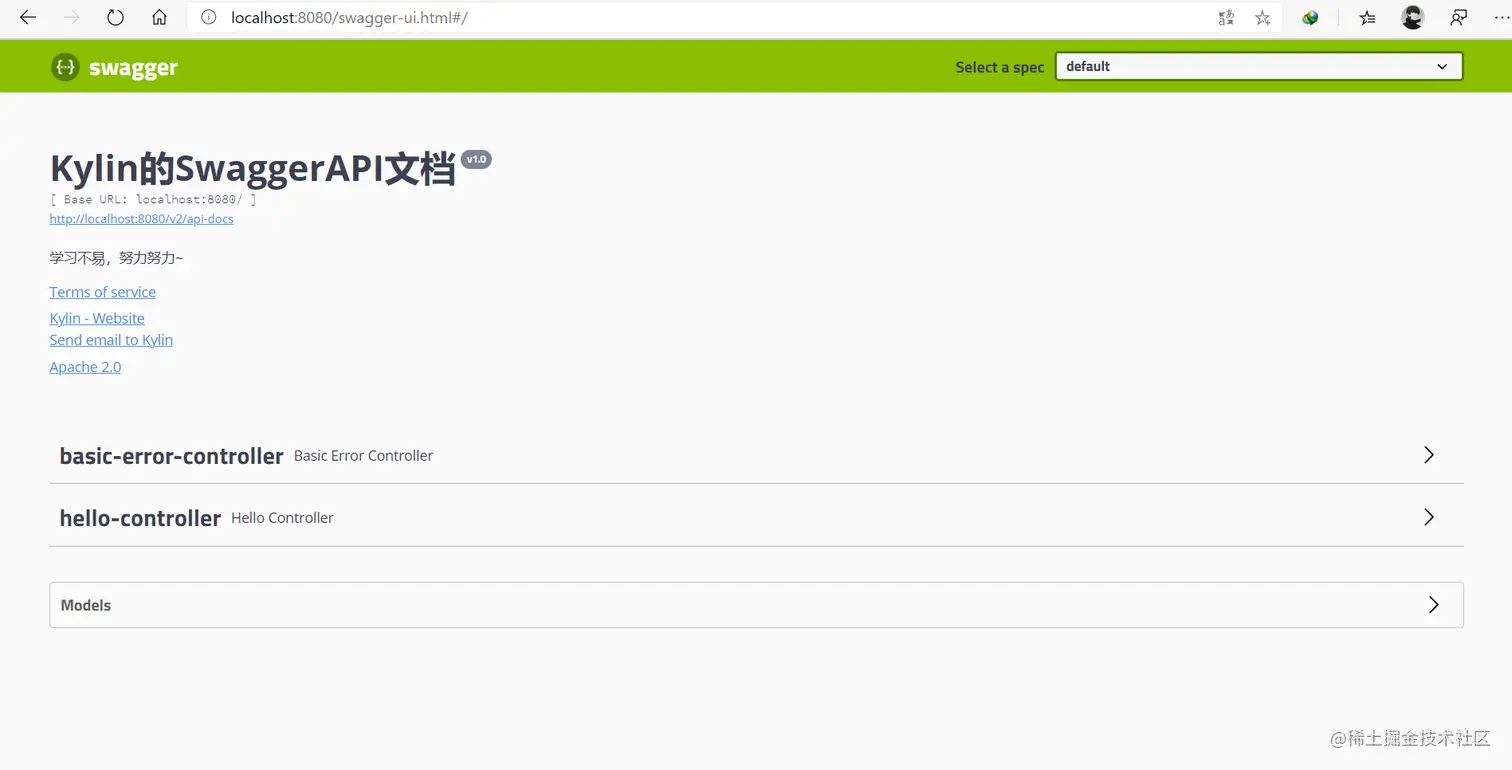Viewport: 1512px width, 770px height.
Task: Click the 学习不易 description text
Action: tap(116, 258)
